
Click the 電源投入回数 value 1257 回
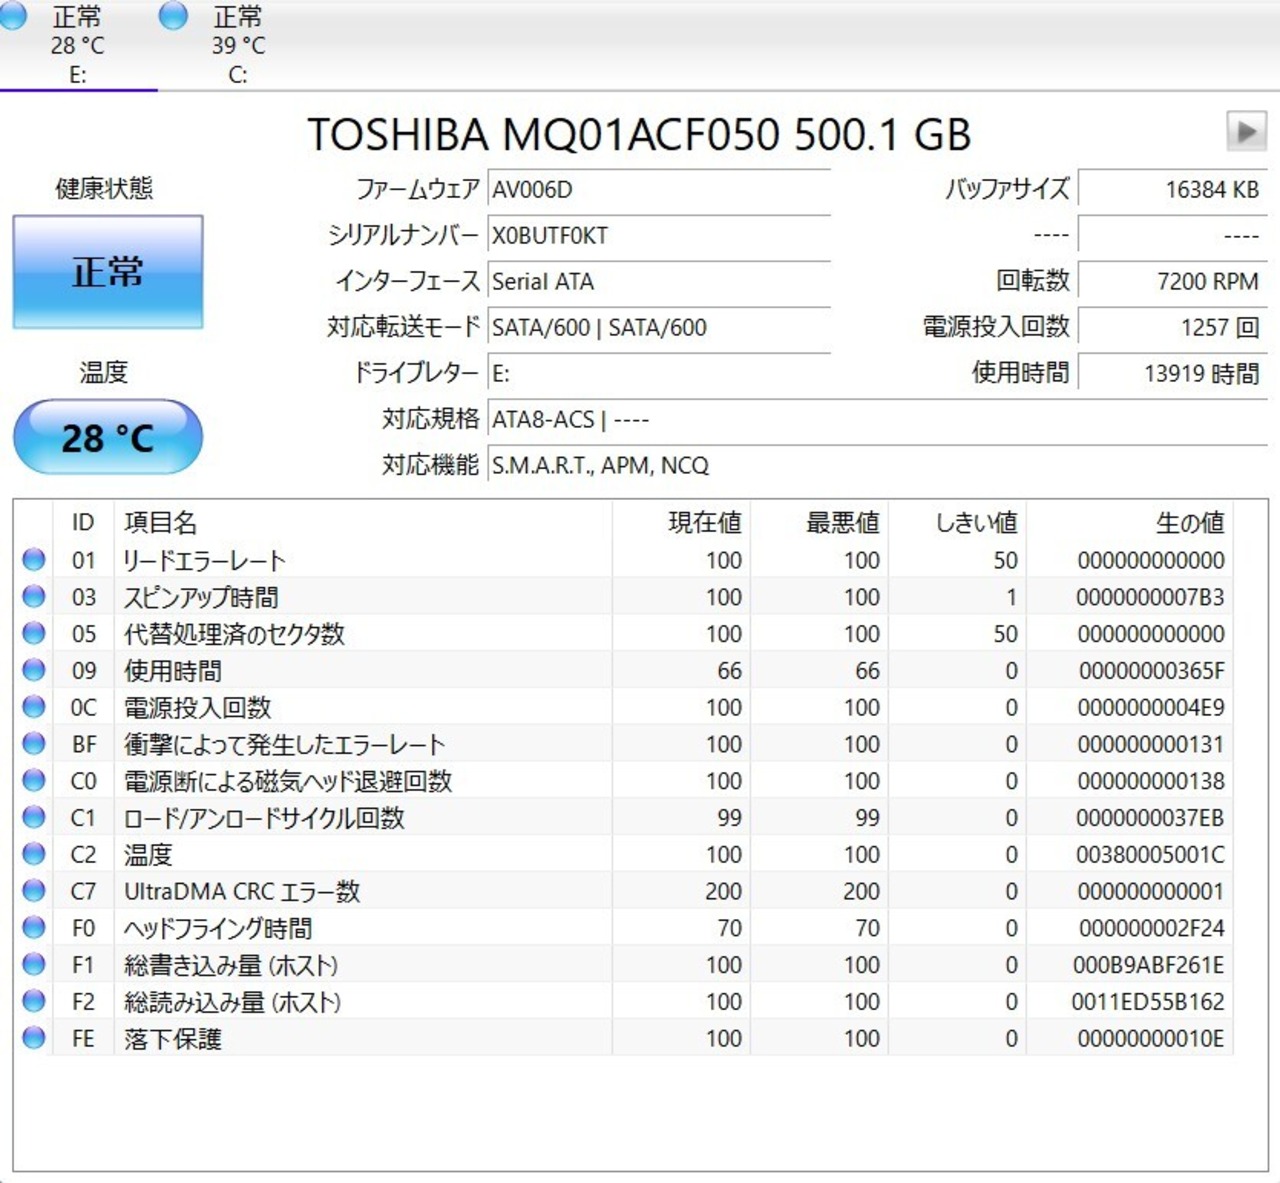point(1172,327)
